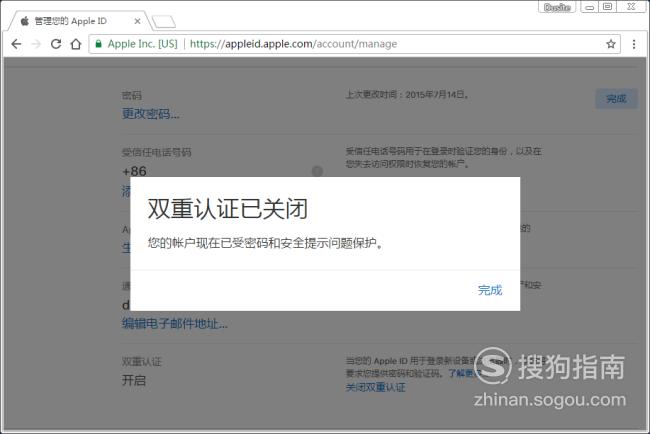Click 编辑电子邮件地址... link

click(175, 323)
